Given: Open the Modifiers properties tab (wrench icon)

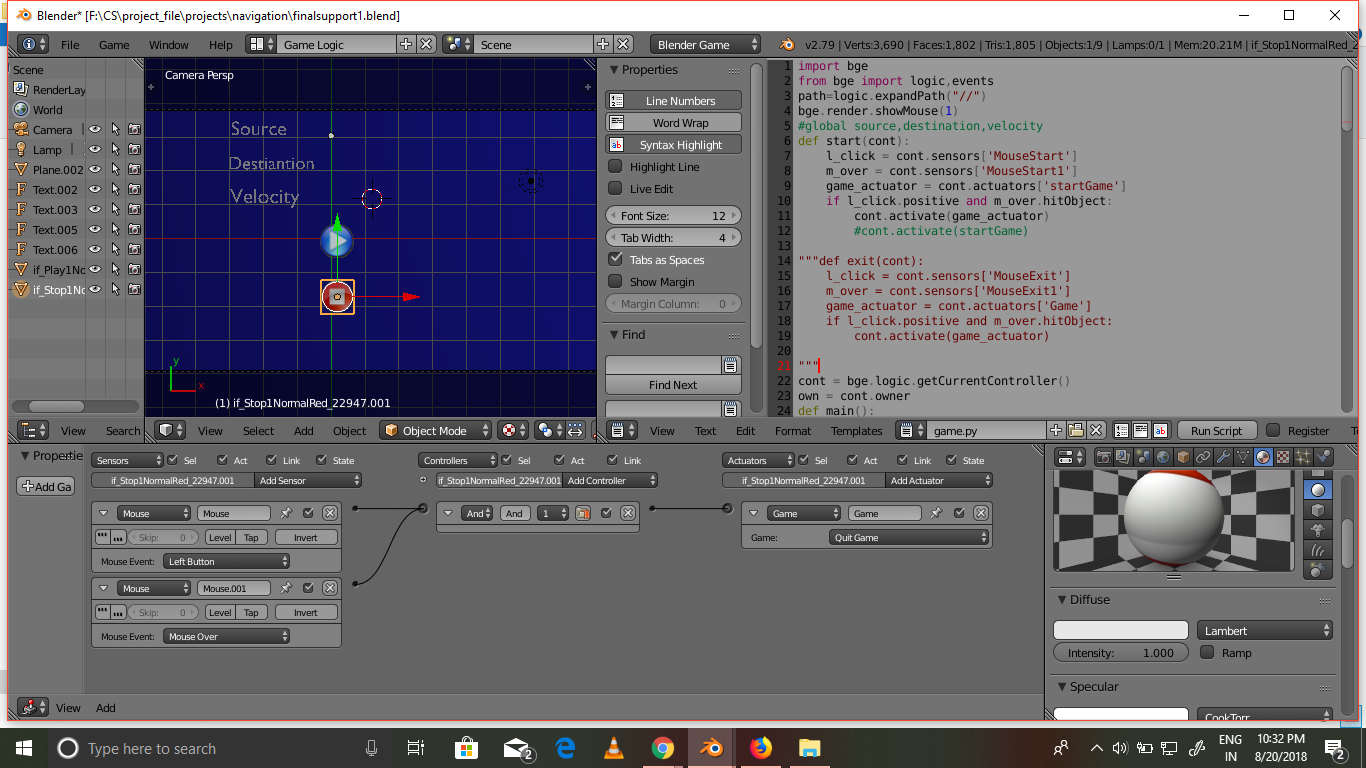Looking at the screenshot, I should tap(1225, 459).
